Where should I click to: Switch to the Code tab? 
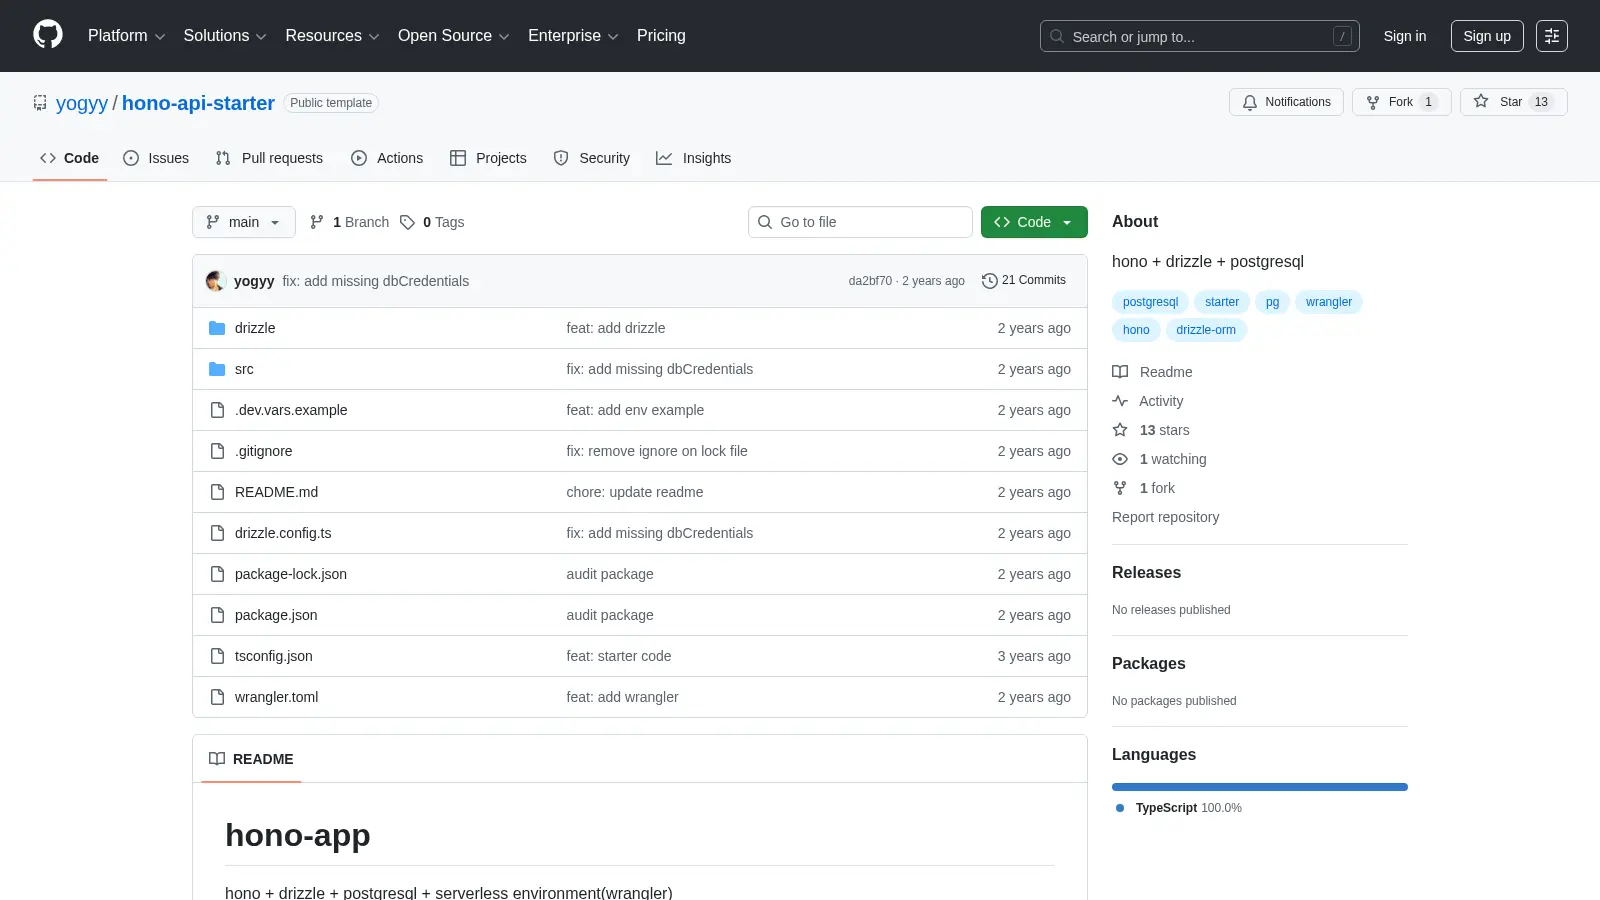[70, 158]
